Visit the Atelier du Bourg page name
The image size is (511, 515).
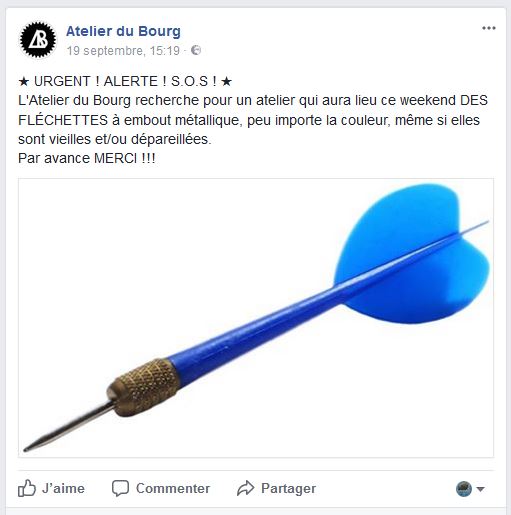point(123,31)
